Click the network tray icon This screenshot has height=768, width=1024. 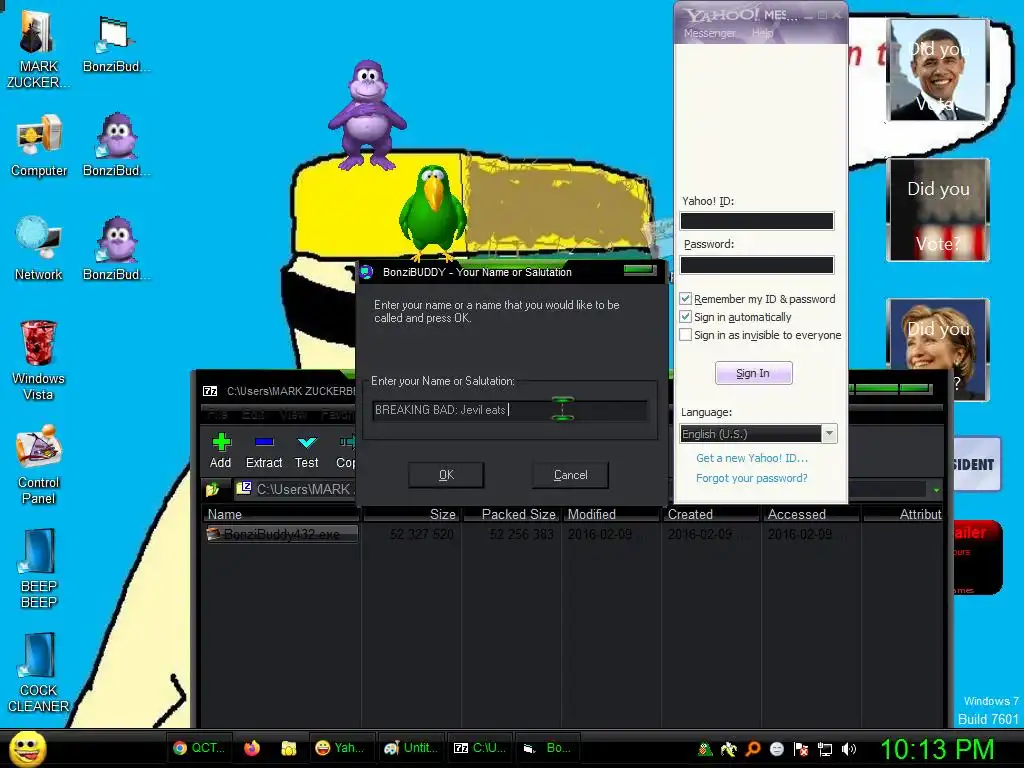tap(825, 749)
